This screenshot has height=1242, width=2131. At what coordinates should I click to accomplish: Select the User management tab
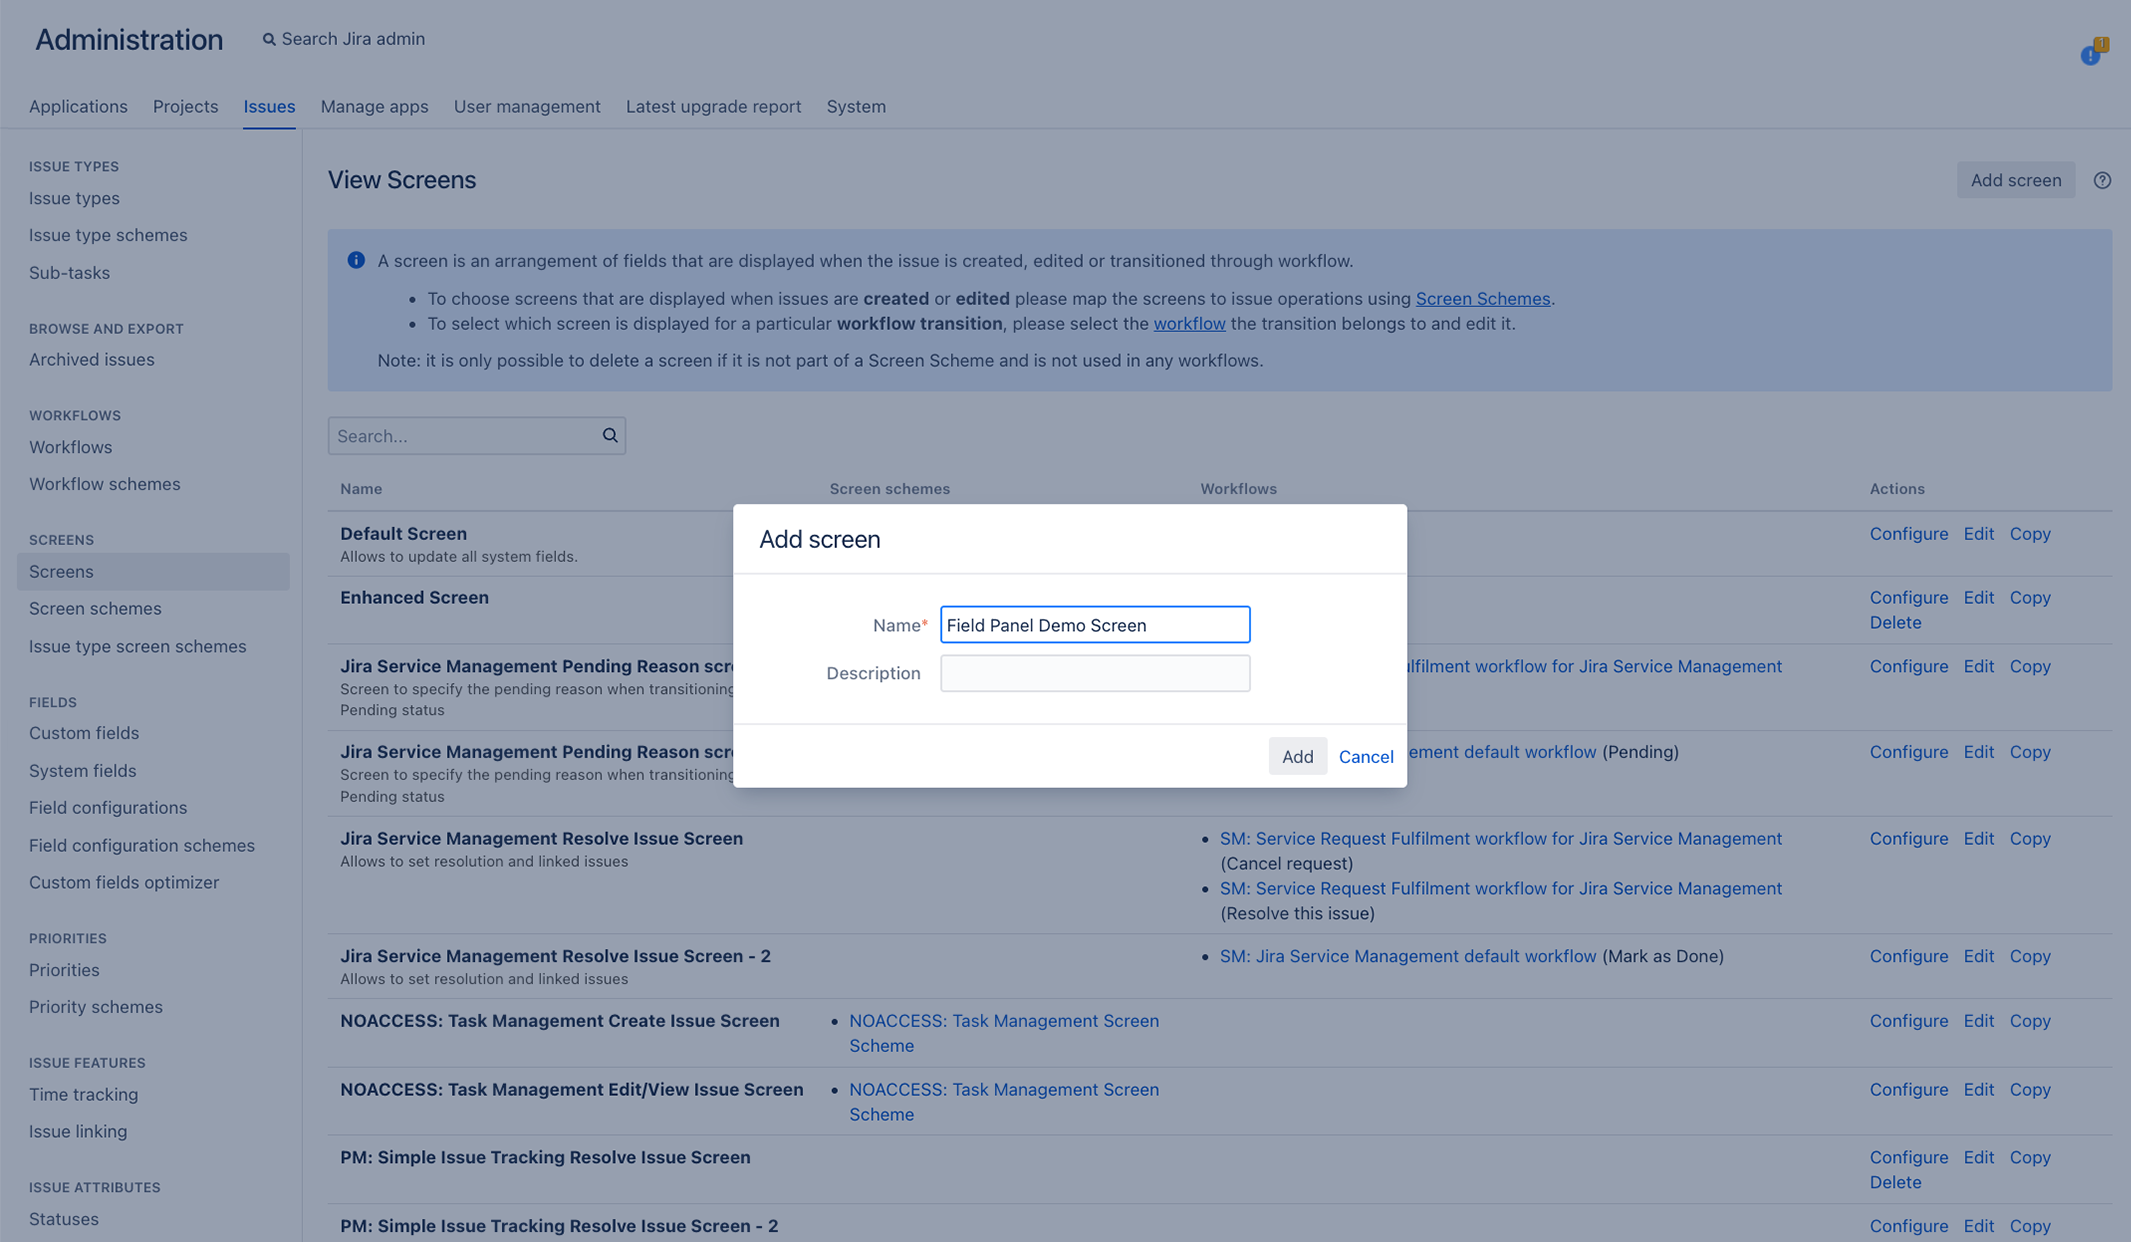[527, 106]
